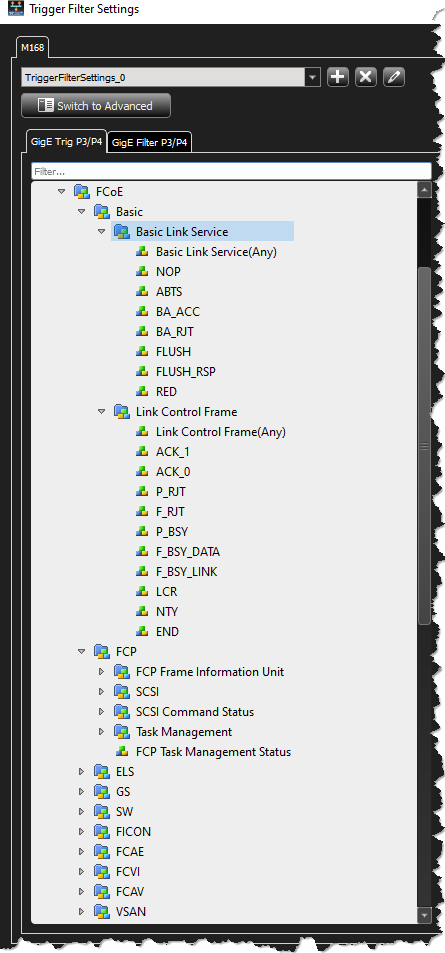Select the F_BSY_DATA tree item
Screen dimensions: 445x953
(188, 552)
